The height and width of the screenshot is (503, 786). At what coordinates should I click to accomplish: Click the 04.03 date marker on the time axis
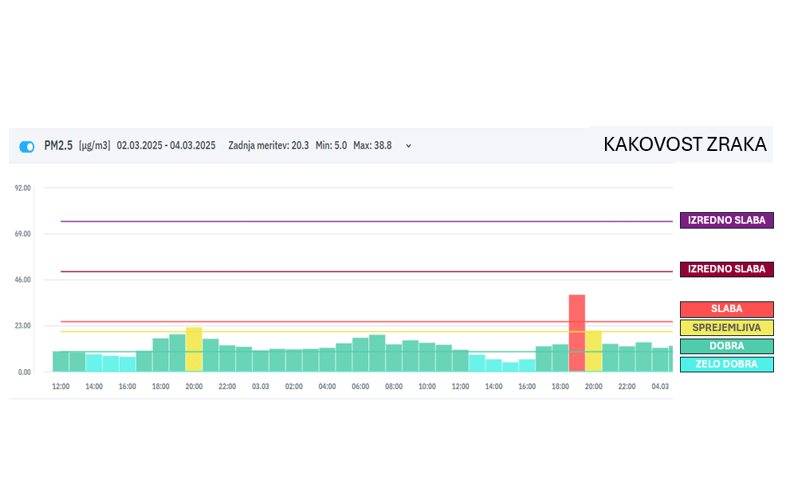[x=660, y=386]
